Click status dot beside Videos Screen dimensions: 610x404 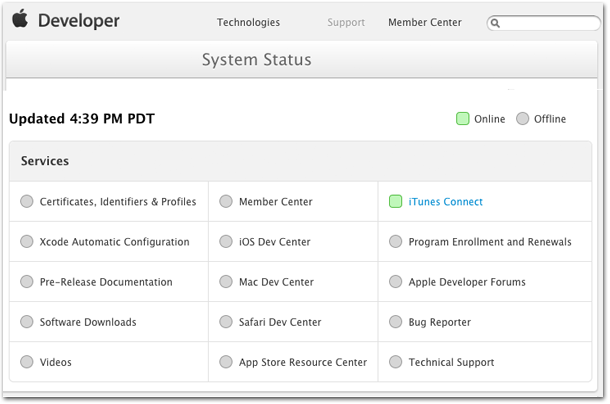click(x=27, y=362)
